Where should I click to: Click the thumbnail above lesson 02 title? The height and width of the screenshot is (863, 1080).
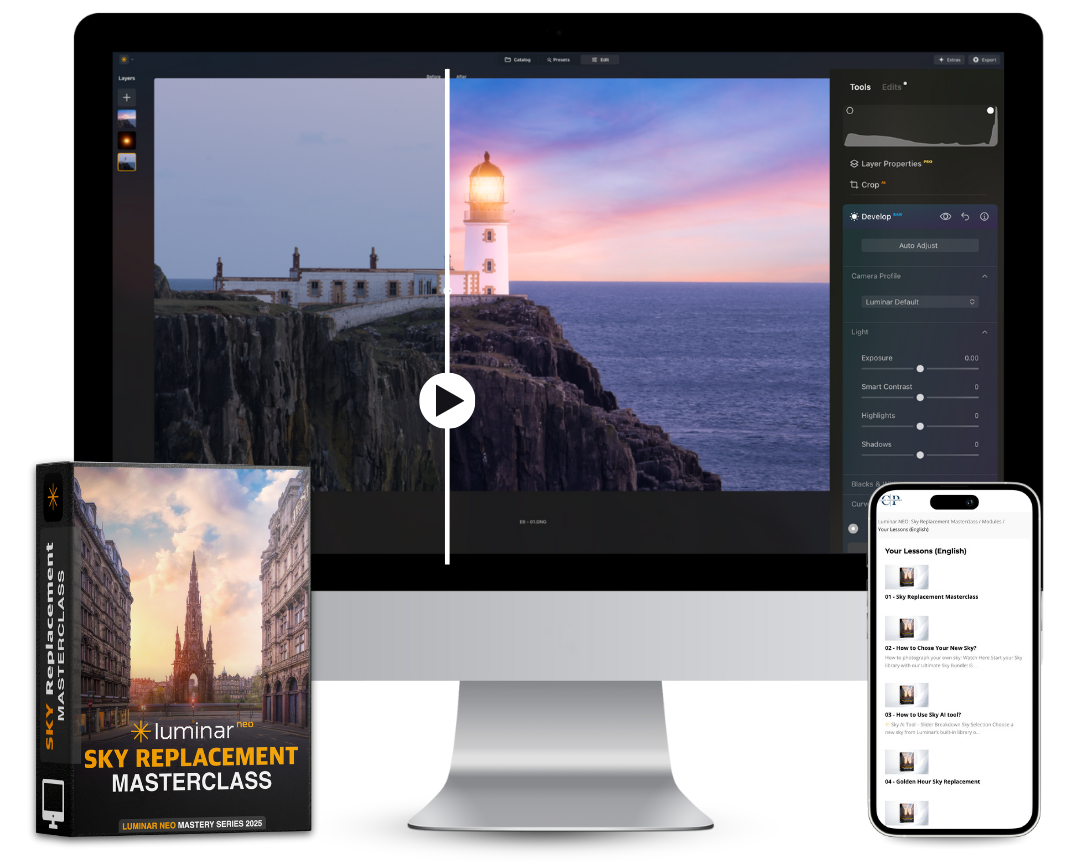point(906,628)
